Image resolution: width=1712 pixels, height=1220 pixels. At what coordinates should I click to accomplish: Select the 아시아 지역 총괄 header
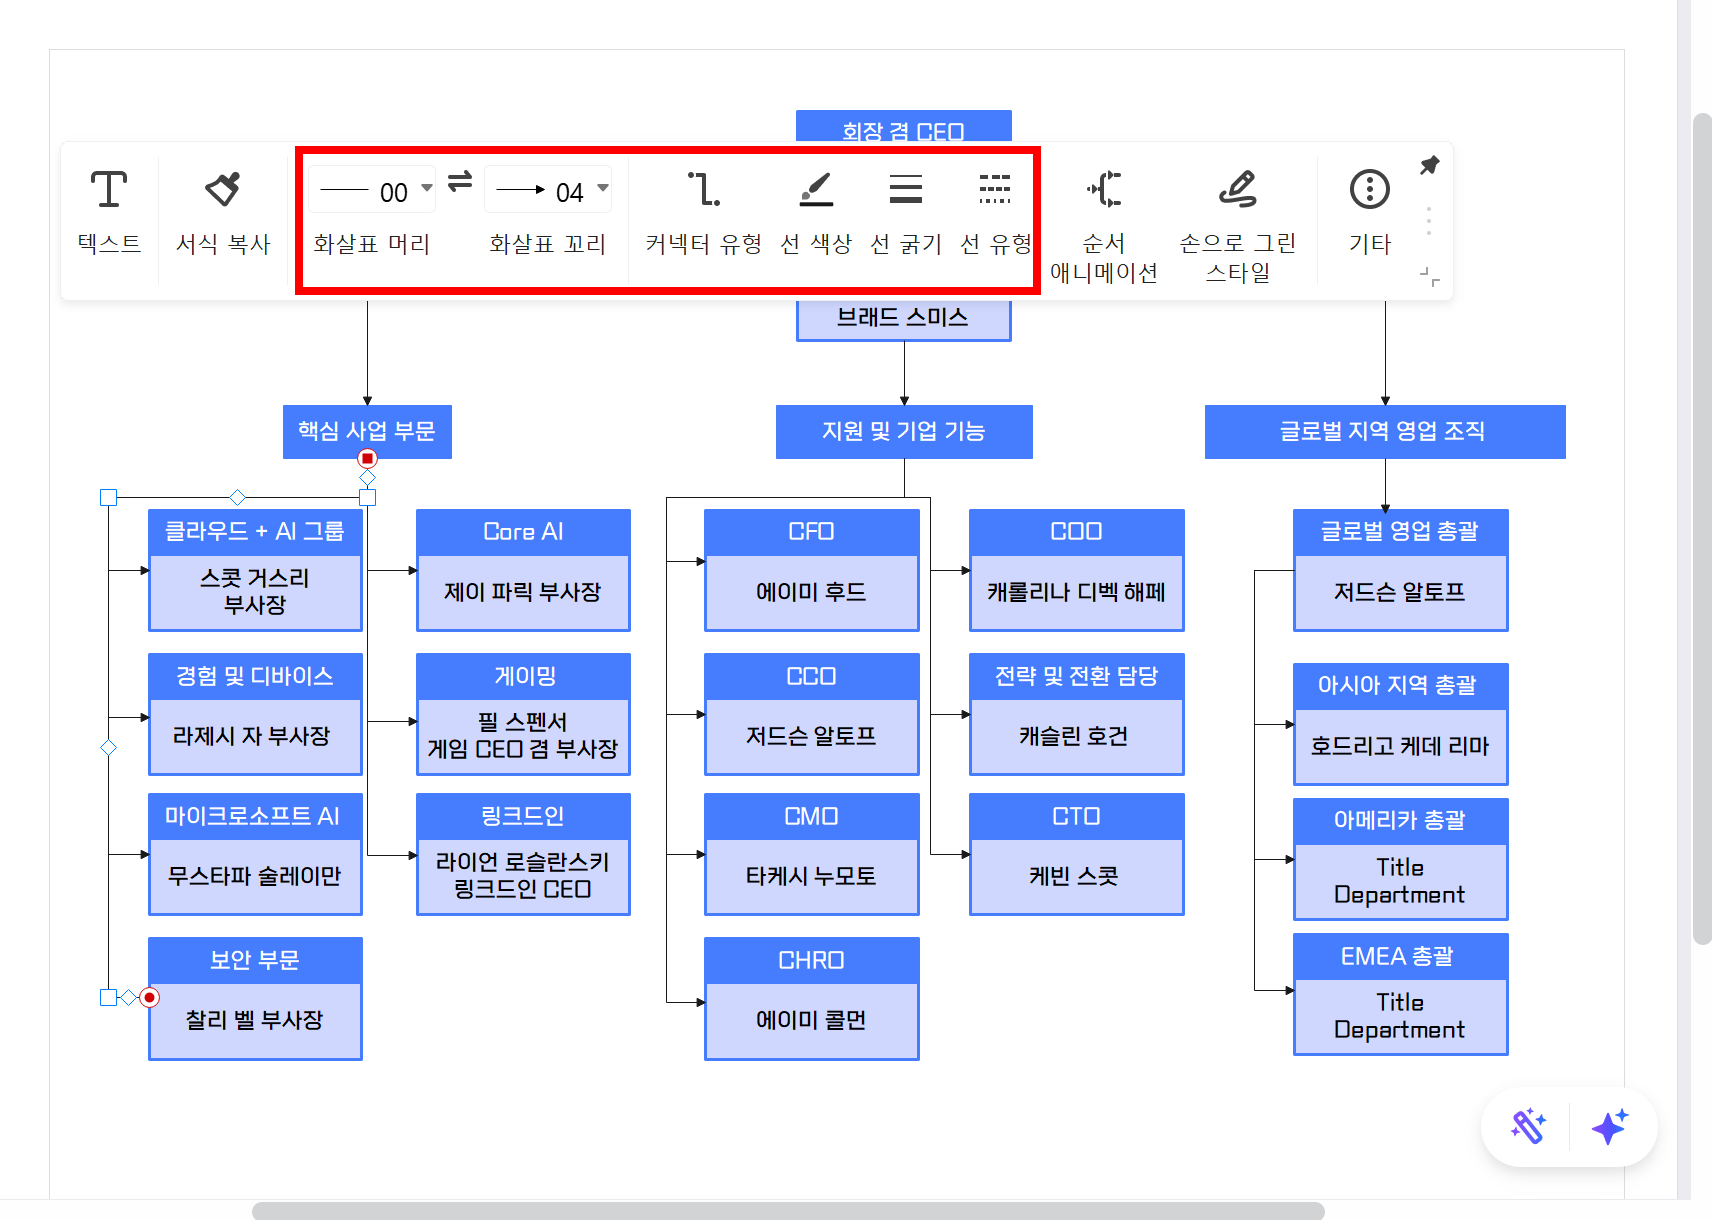click(1400, 686)
